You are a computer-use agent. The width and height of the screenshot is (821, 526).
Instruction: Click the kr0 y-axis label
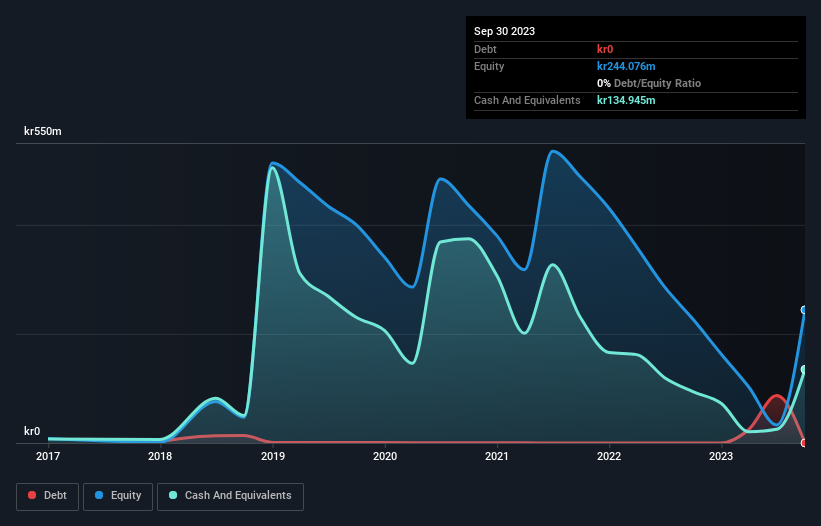pyautogui.click(x=32, y=431)
